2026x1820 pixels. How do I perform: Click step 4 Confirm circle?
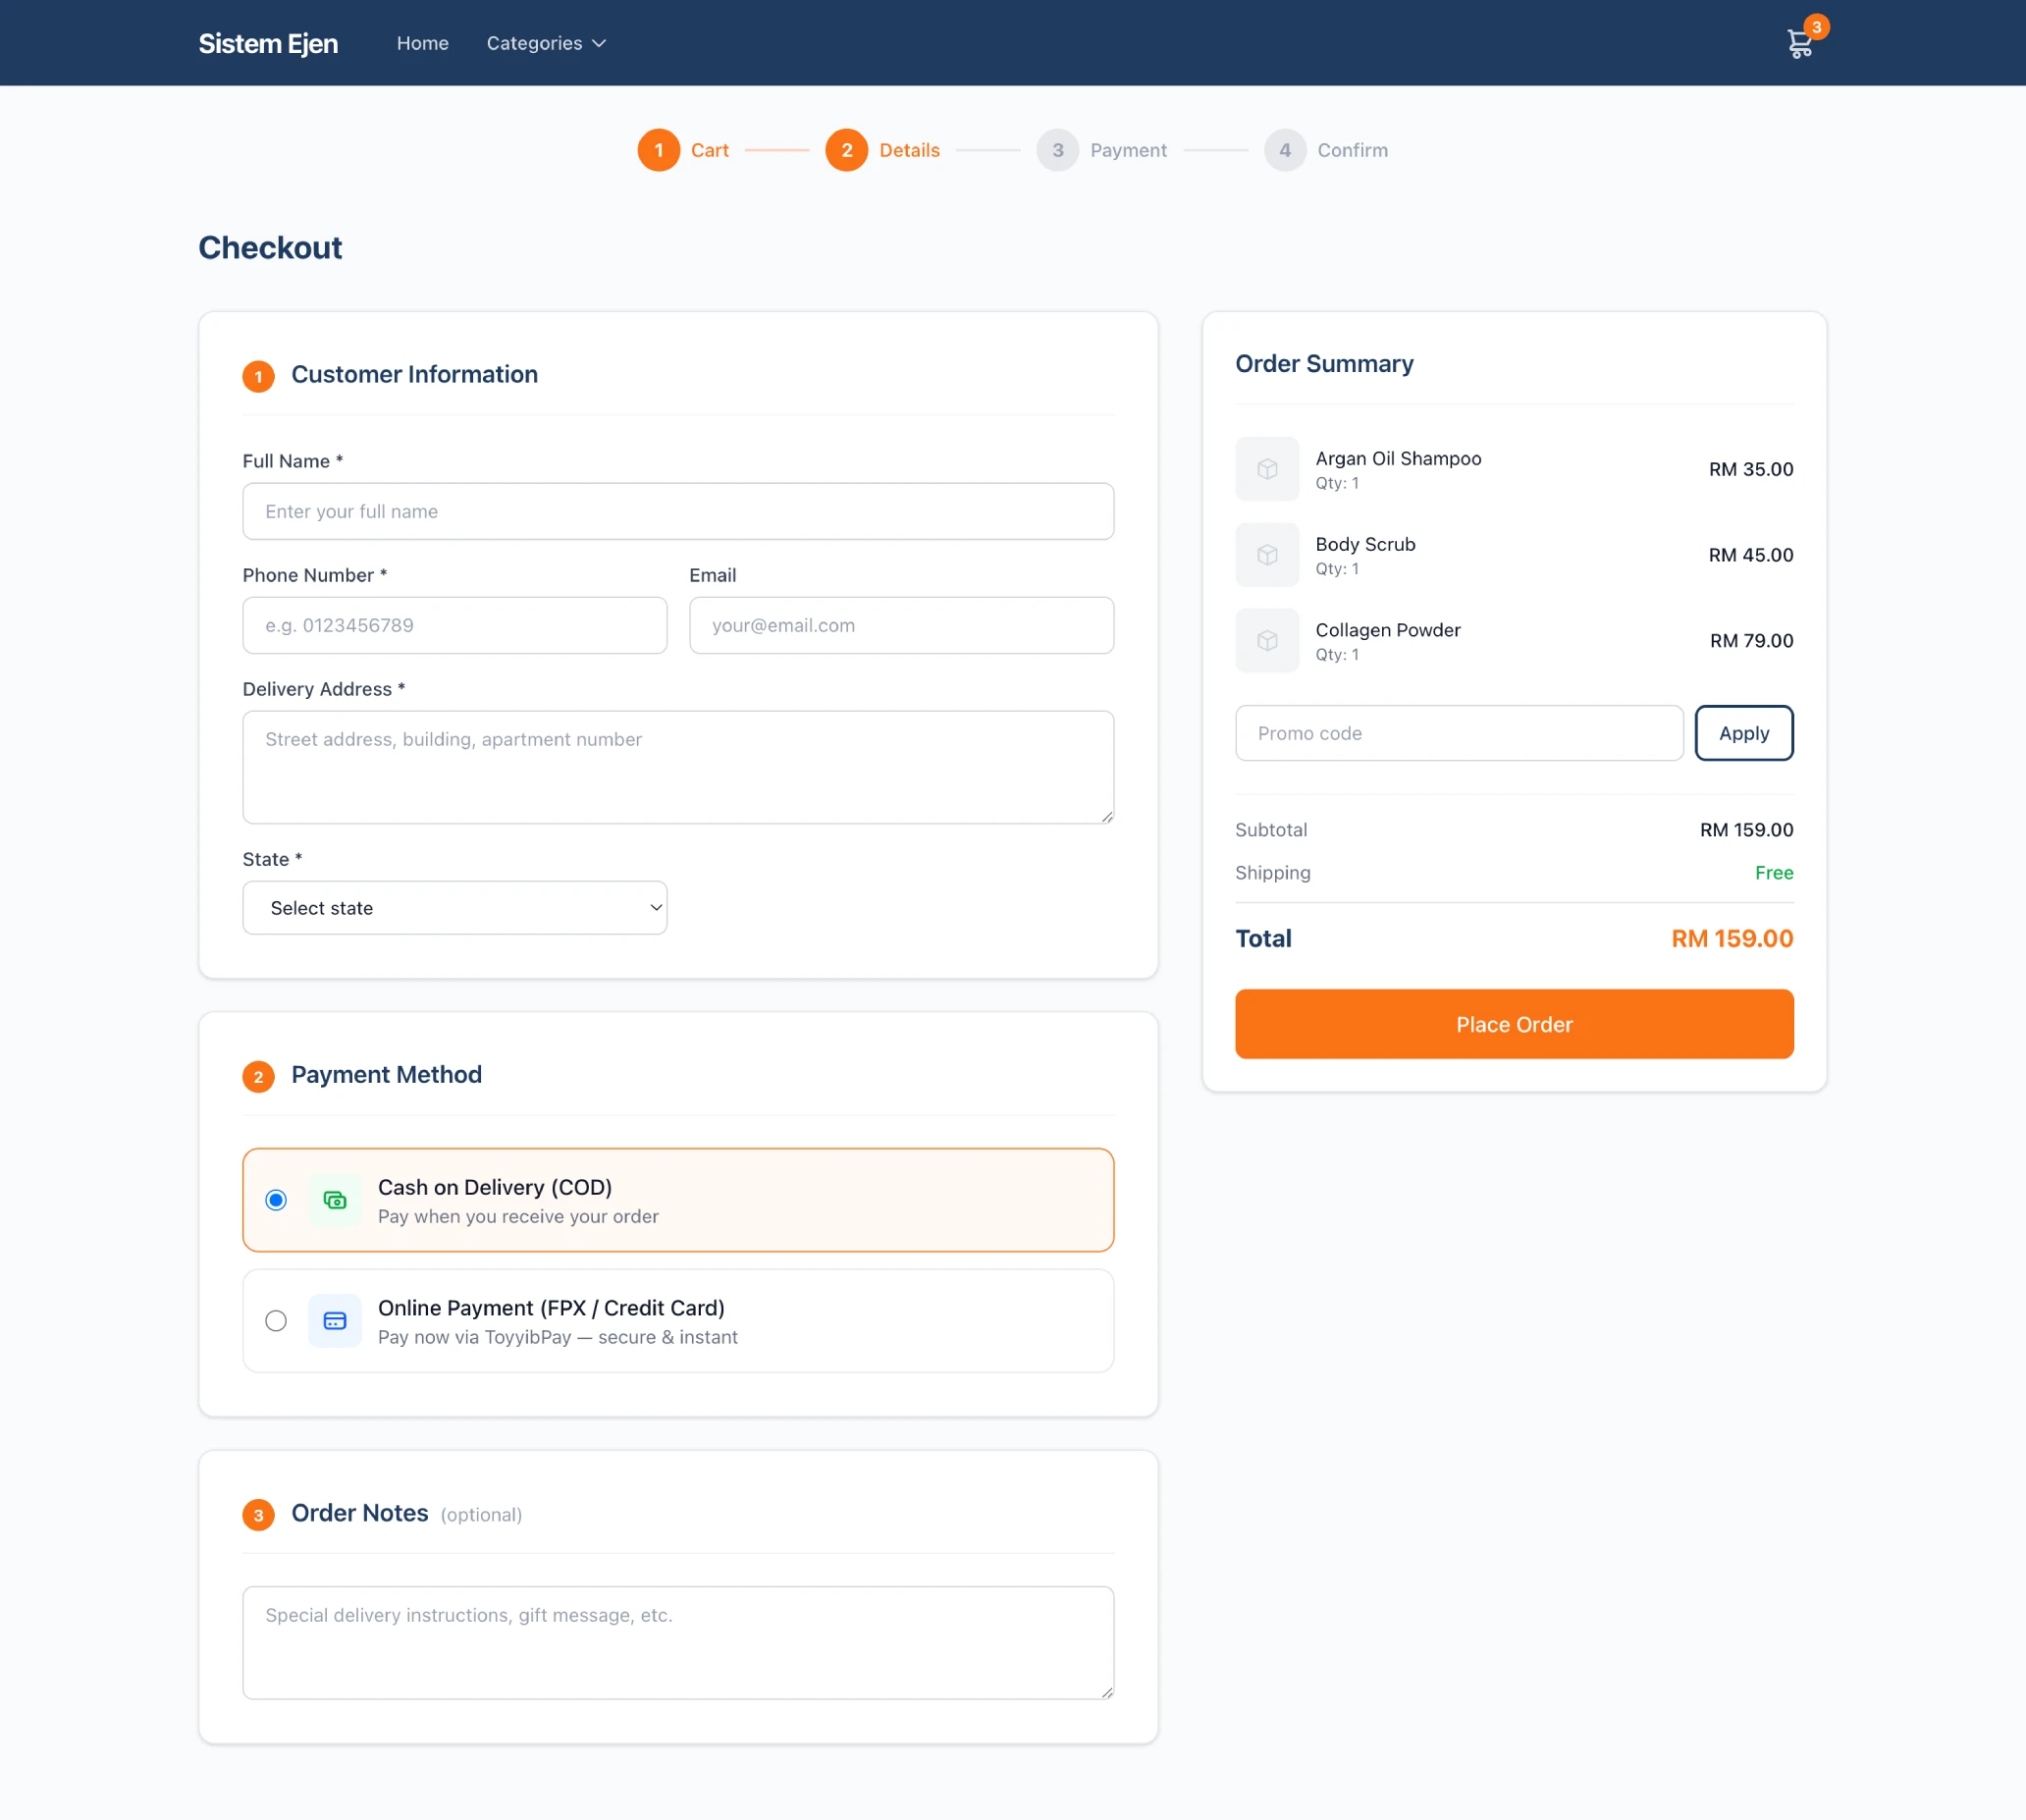coord(1285,150)
